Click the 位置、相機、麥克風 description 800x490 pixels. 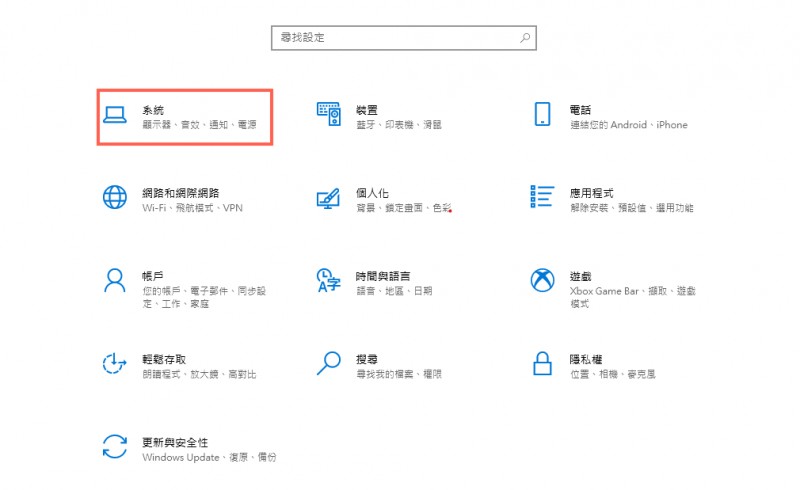(x=612, y=374)
